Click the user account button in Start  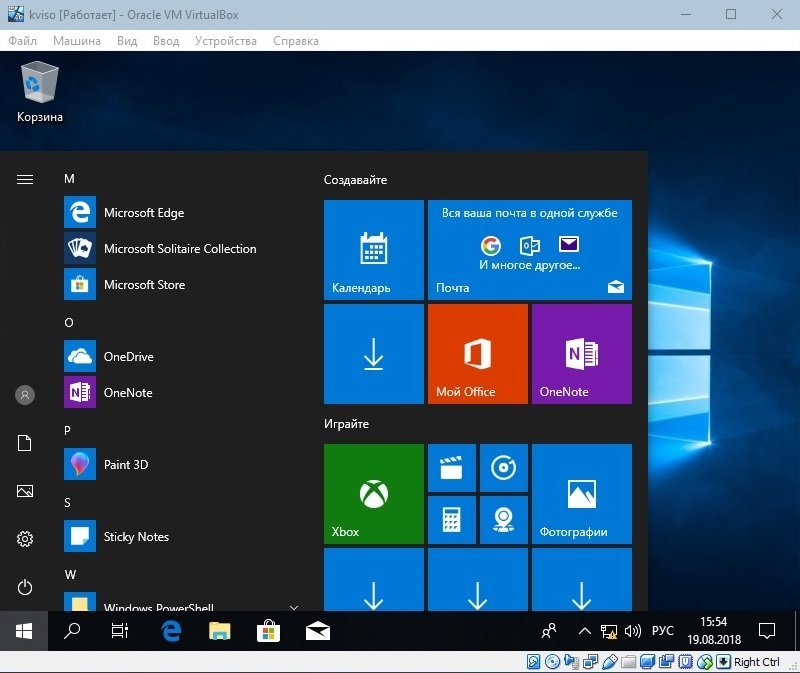[24, 394]
